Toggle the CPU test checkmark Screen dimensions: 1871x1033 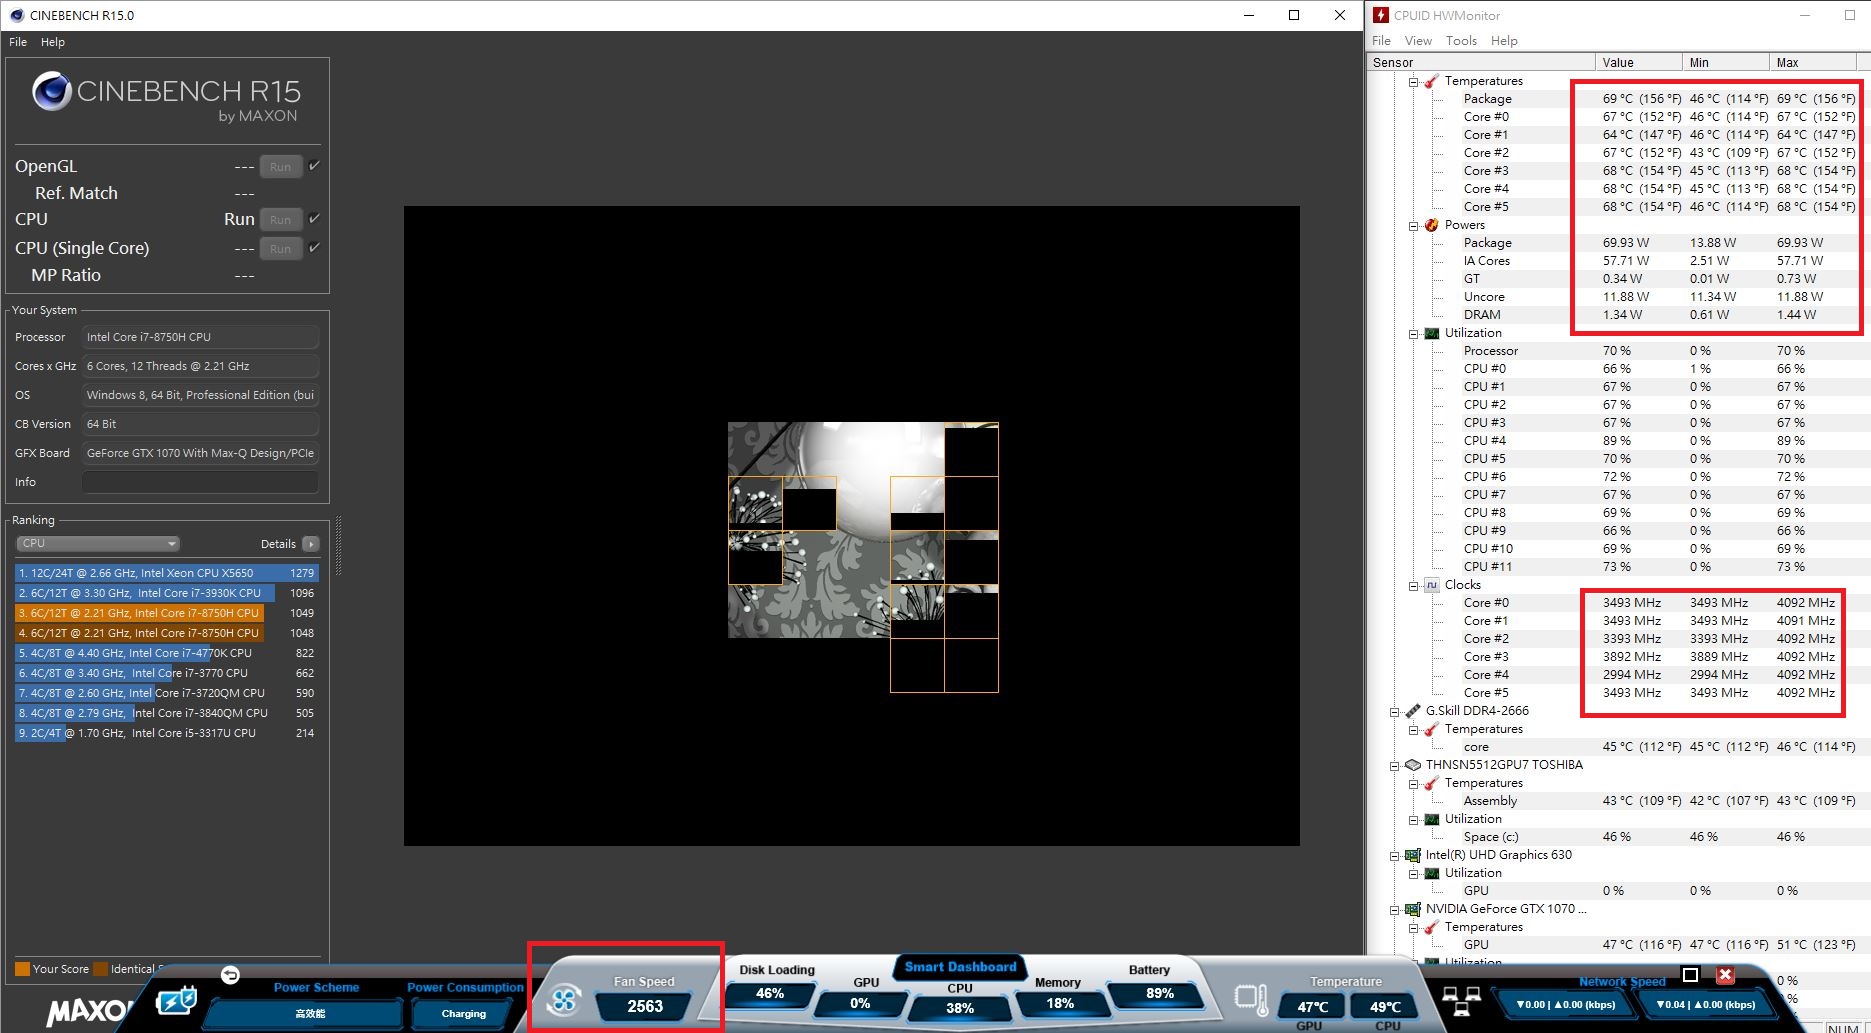pyautogui.click(x=314, y=218)
